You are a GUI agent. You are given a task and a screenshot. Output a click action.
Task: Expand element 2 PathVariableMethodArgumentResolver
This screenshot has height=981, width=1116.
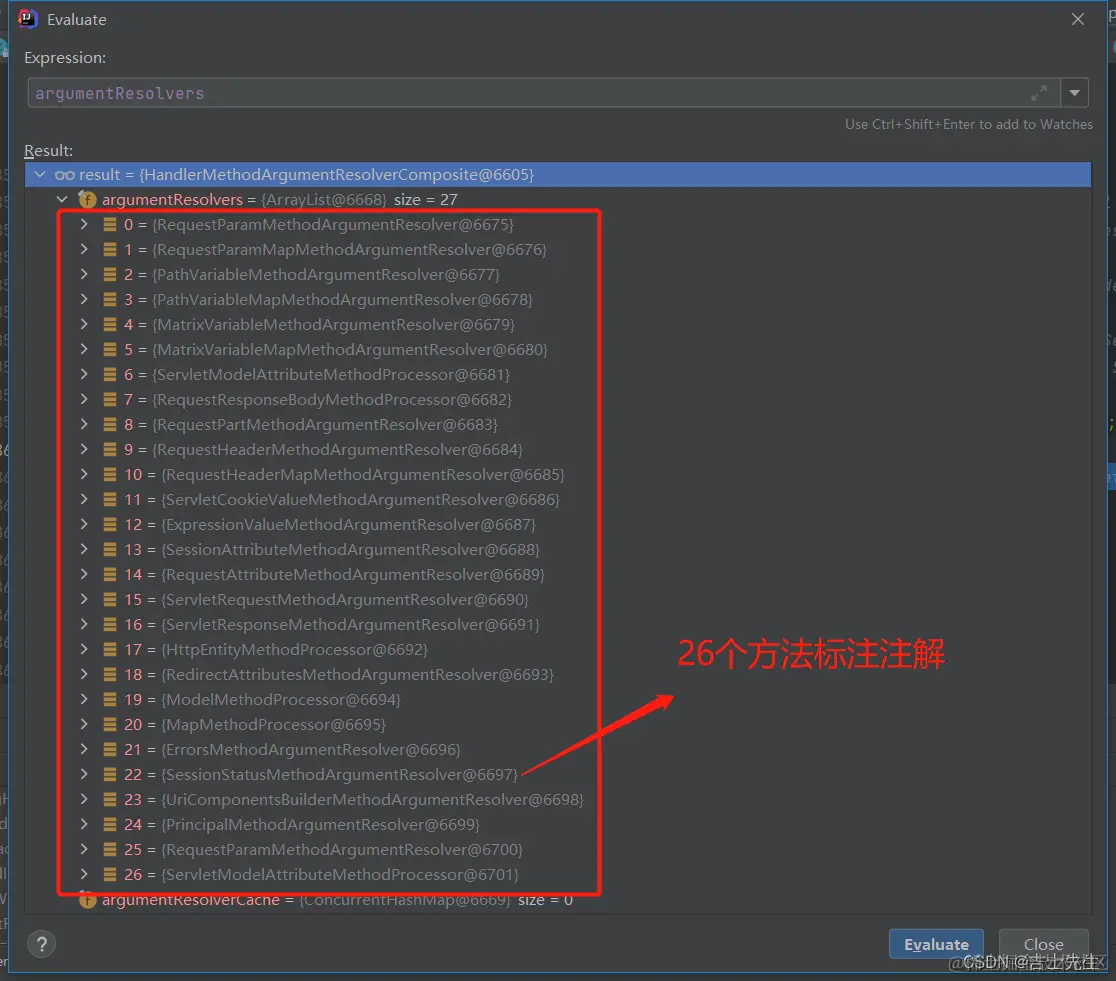[84, 274]
